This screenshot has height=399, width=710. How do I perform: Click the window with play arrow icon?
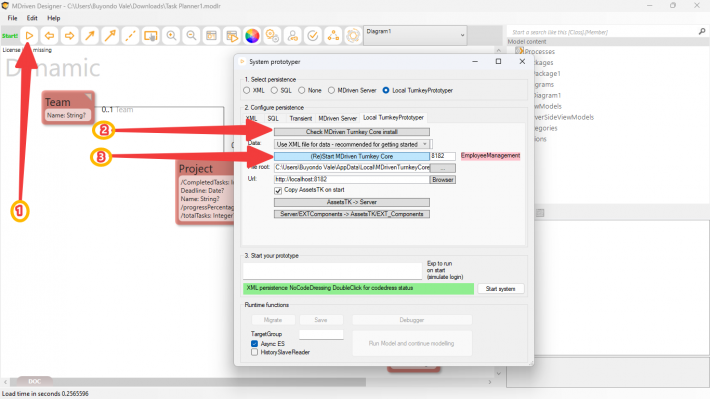232,35
